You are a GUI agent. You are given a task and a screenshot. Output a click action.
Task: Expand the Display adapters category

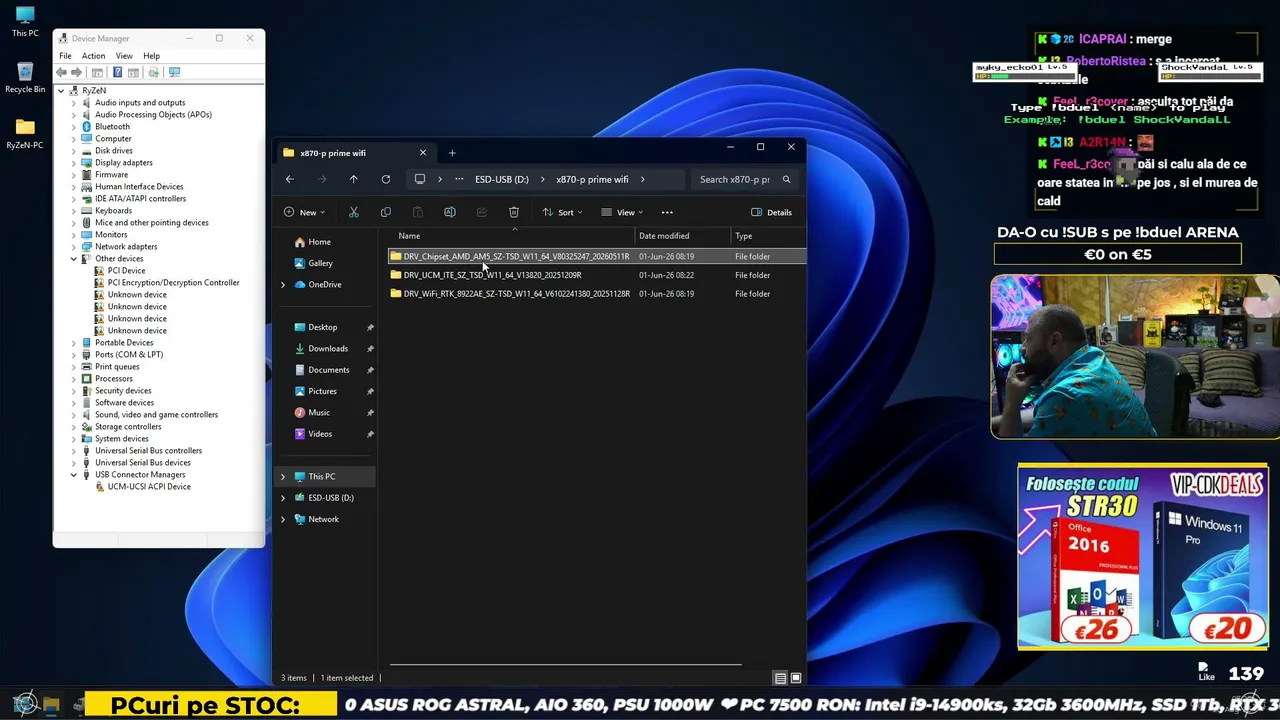pos(73,163)
